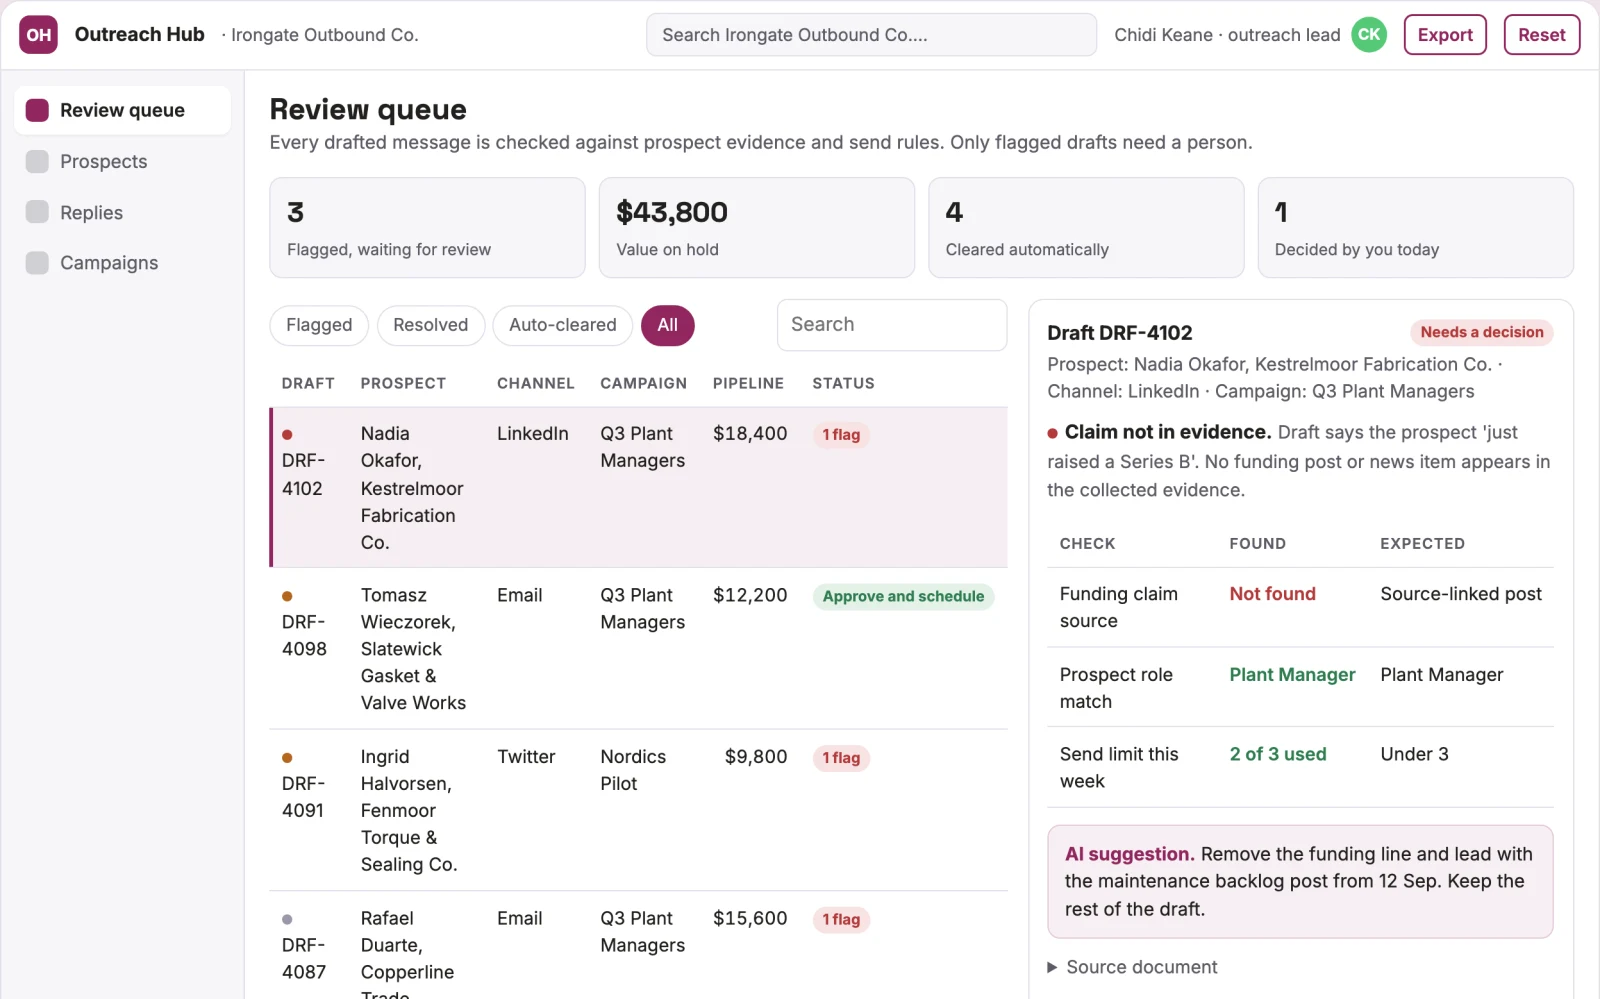Open the CK user avatar
The height and width of the screenshot is (999, 1600).
click(x=1369, y=35)
